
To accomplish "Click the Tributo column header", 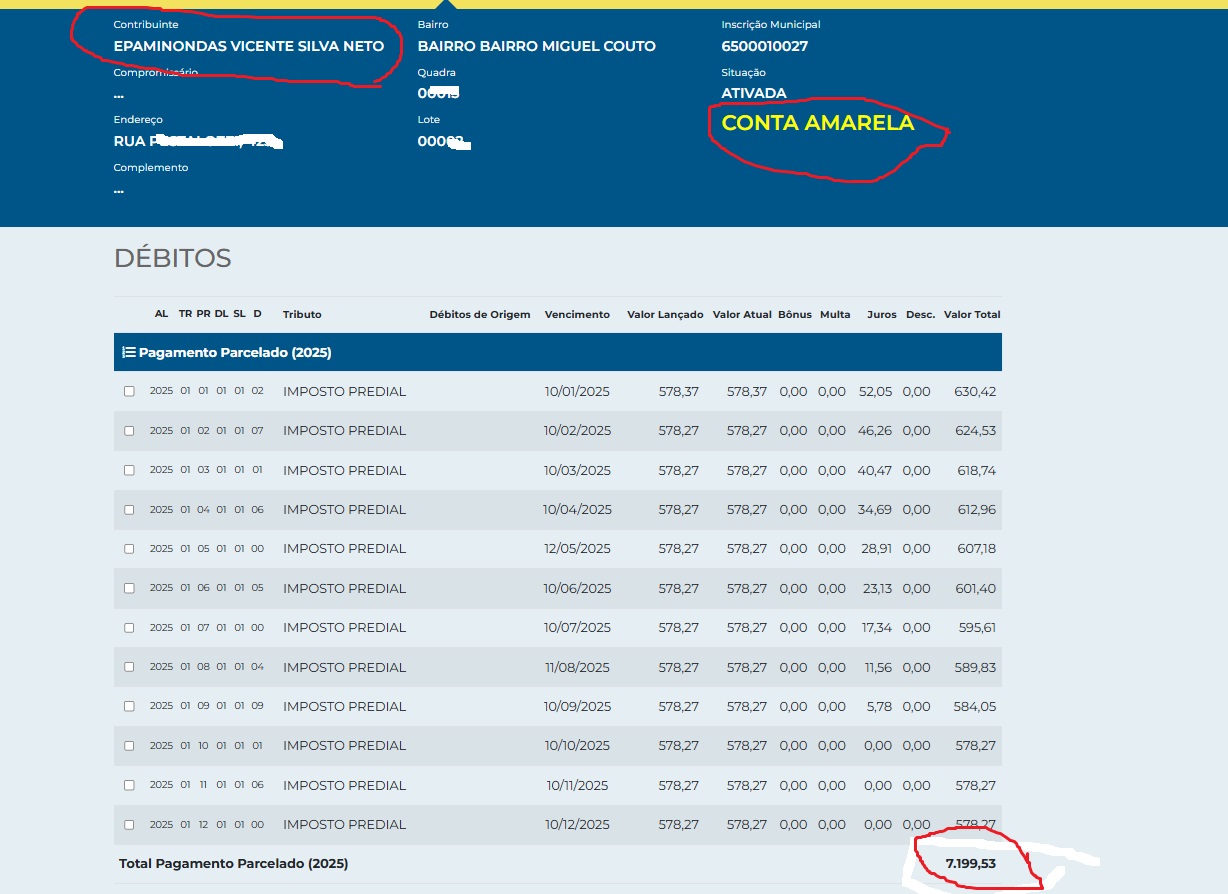I will (302, 314).
